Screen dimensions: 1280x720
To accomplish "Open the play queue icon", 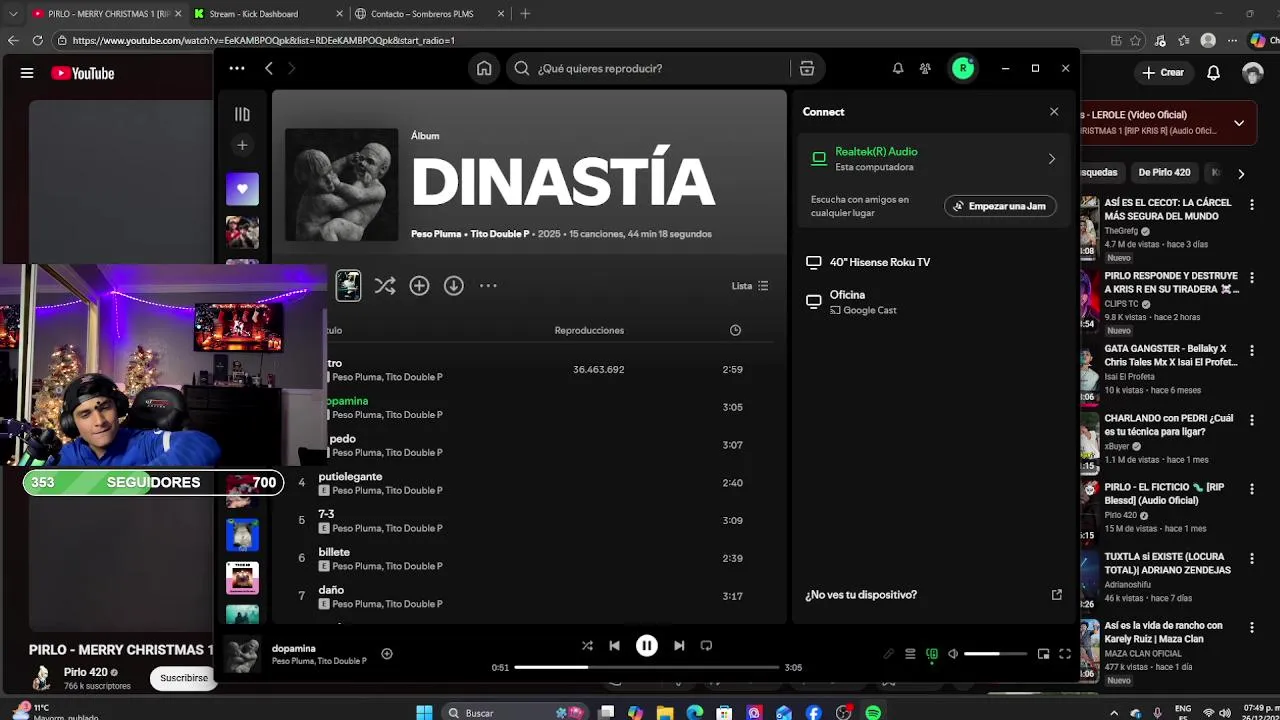I will click(x=910, y=654).
